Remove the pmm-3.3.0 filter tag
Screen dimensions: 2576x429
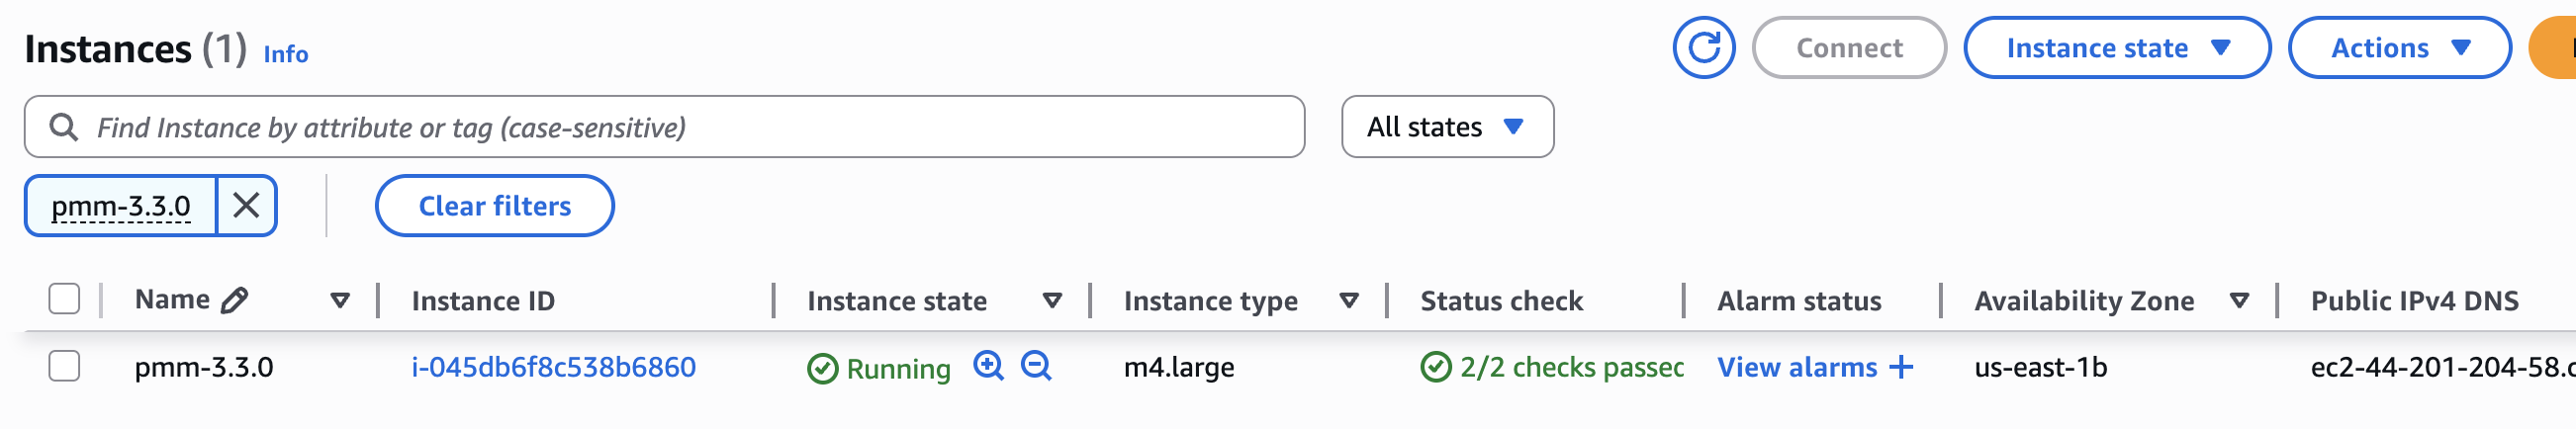tap(246, 206)
